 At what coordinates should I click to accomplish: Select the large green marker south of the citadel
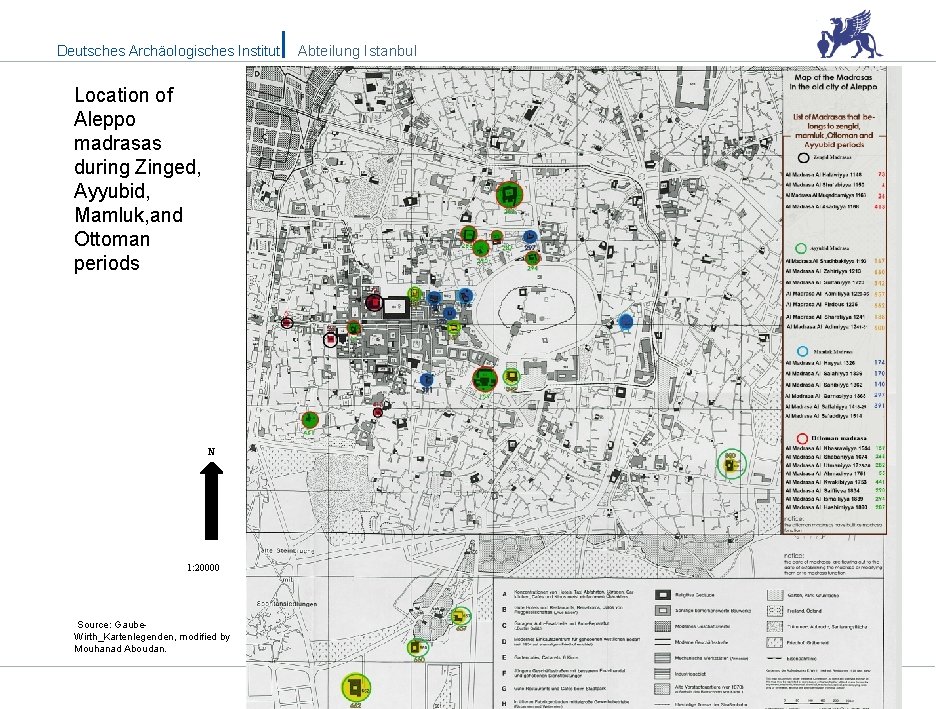click(485, 379)
